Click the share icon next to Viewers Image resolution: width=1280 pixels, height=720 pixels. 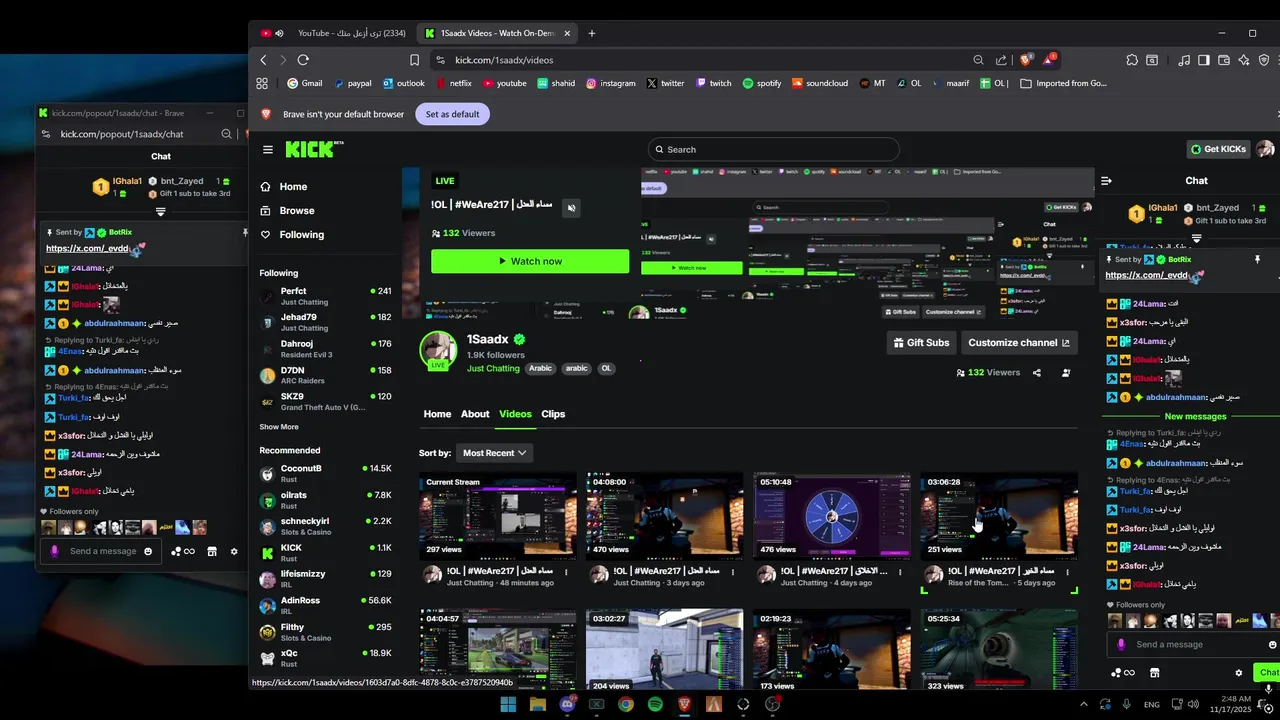pyautogui.click(x=1037, y=373)
